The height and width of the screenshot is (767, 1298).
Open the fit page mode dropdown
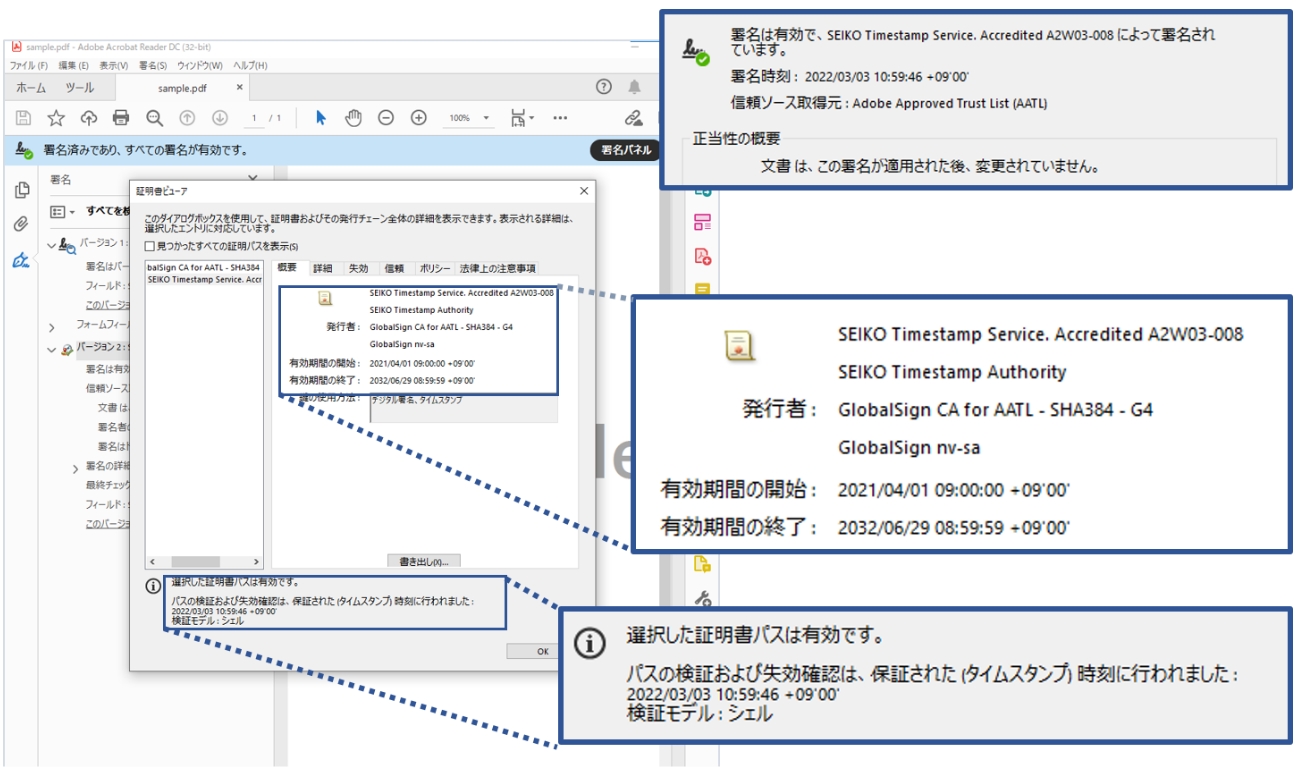tap(522, 118)
